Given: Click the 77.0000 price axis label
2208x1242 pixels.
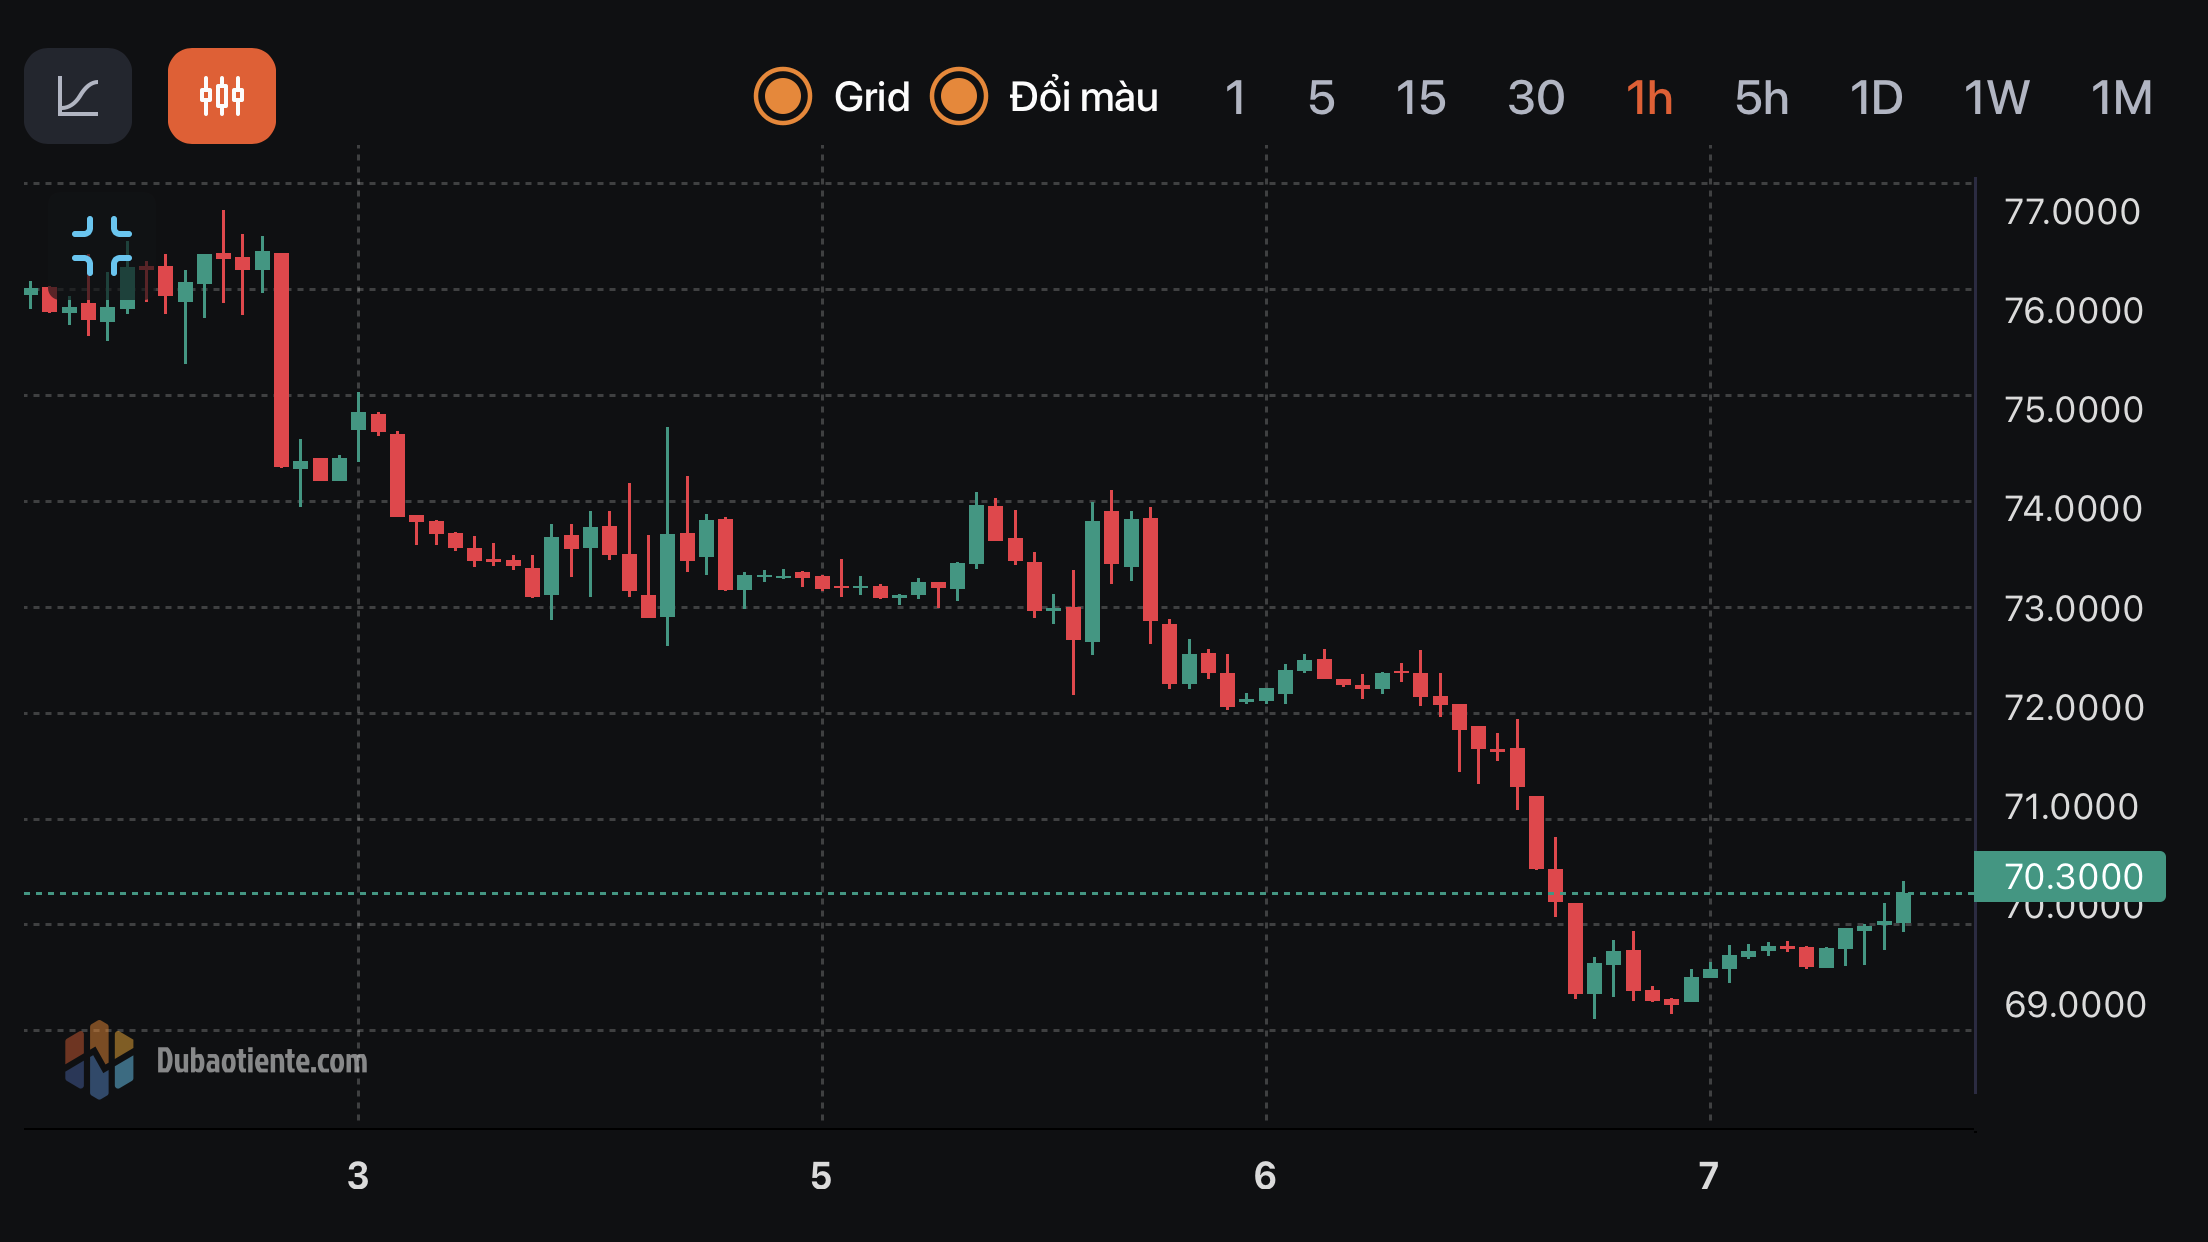Looking at the screenshot, I should [2073, 211].
